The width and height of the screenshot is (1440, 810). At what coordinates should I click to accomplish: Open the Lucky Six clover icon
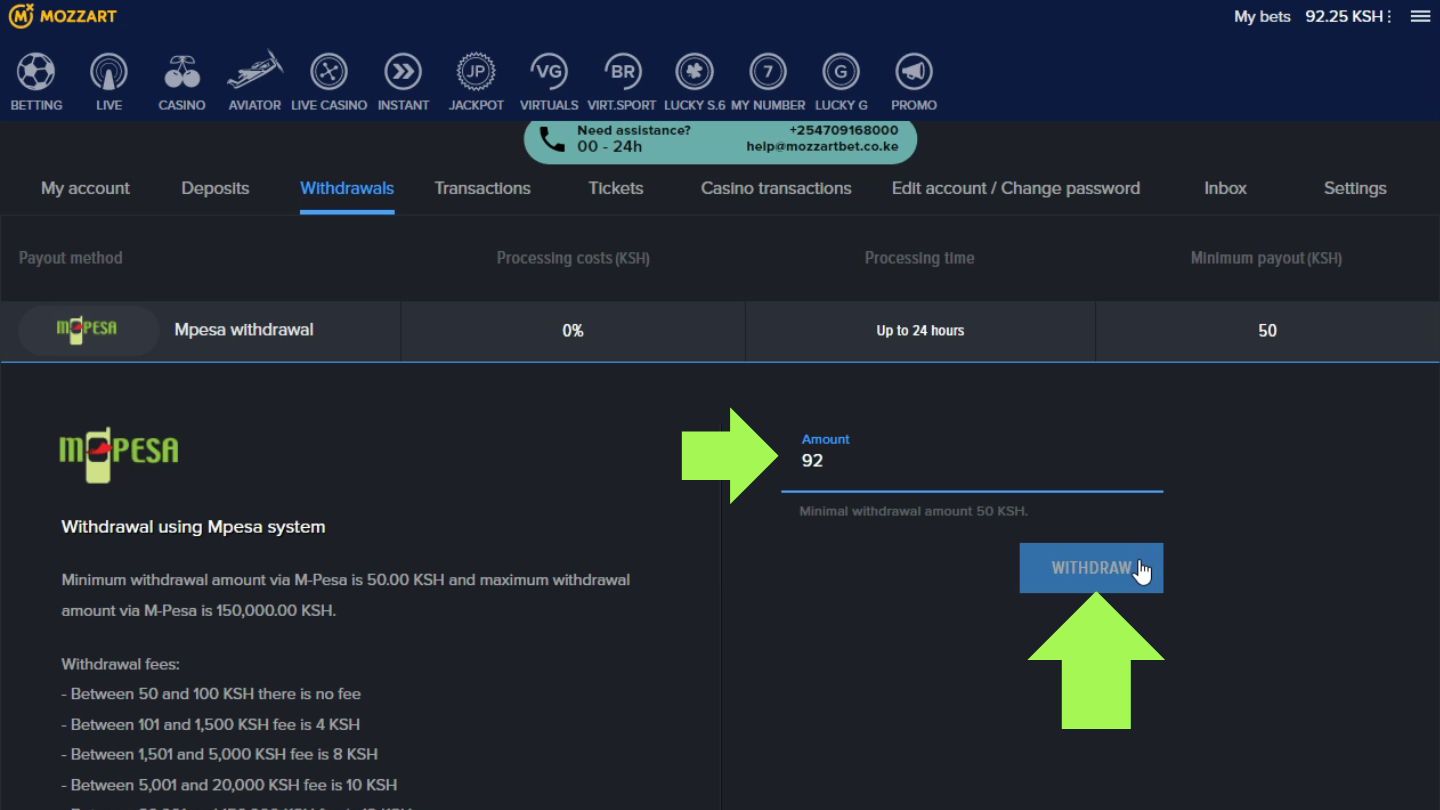pos(695,73)
